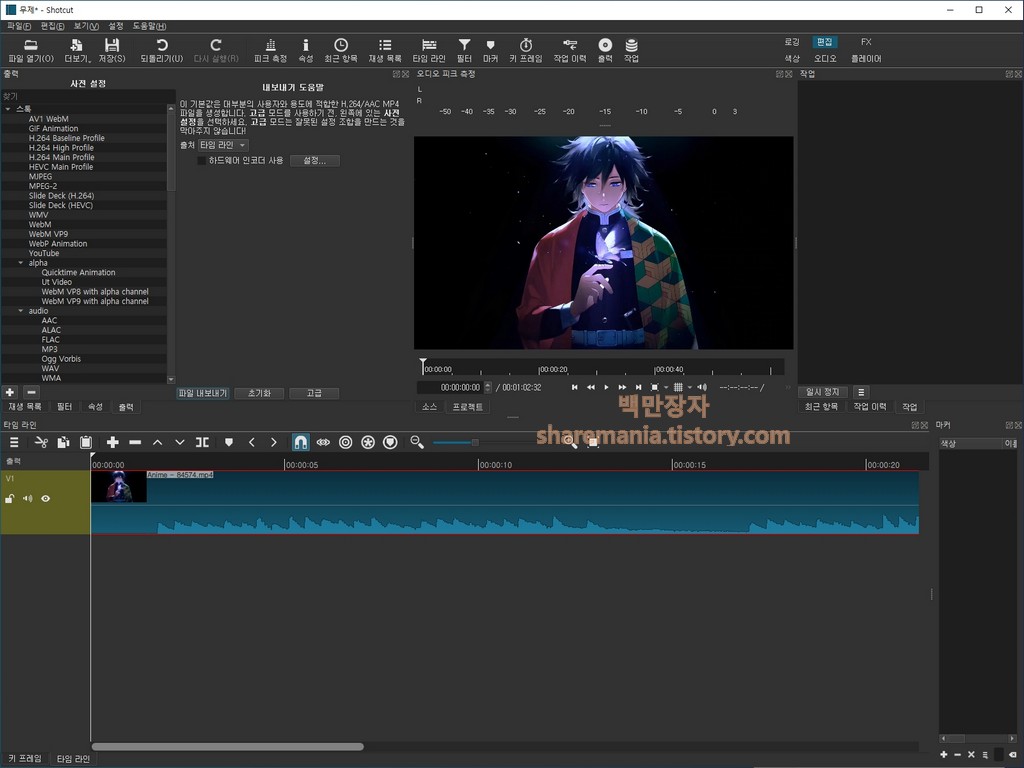This screenshot has height=768, width=1024.
Task: Step up the player timecode spinner
Action: pyautogui.click(x=488, y=384)
